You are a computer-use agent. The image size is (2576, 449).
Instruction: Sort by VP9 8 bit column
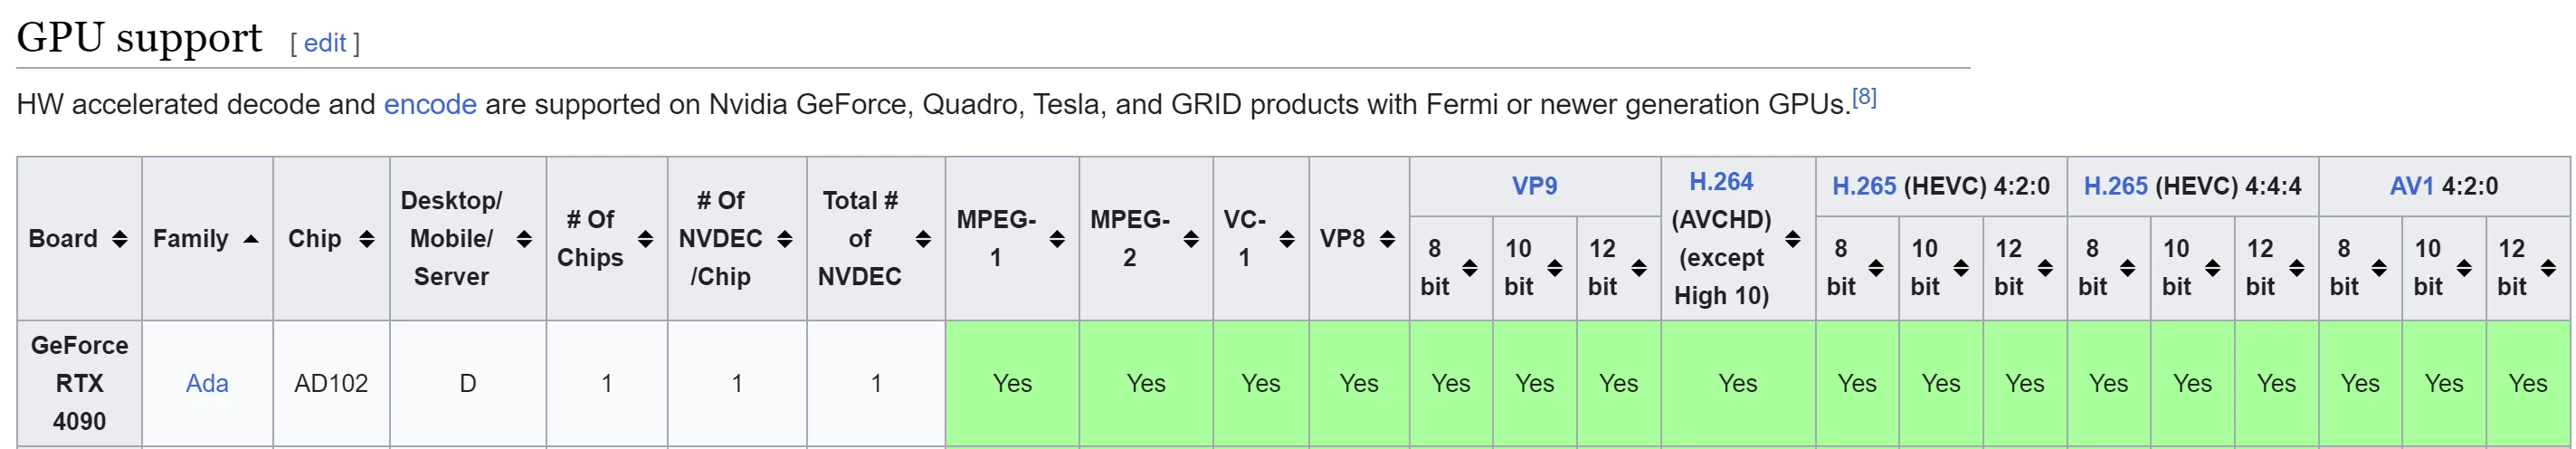[1470, 268]
